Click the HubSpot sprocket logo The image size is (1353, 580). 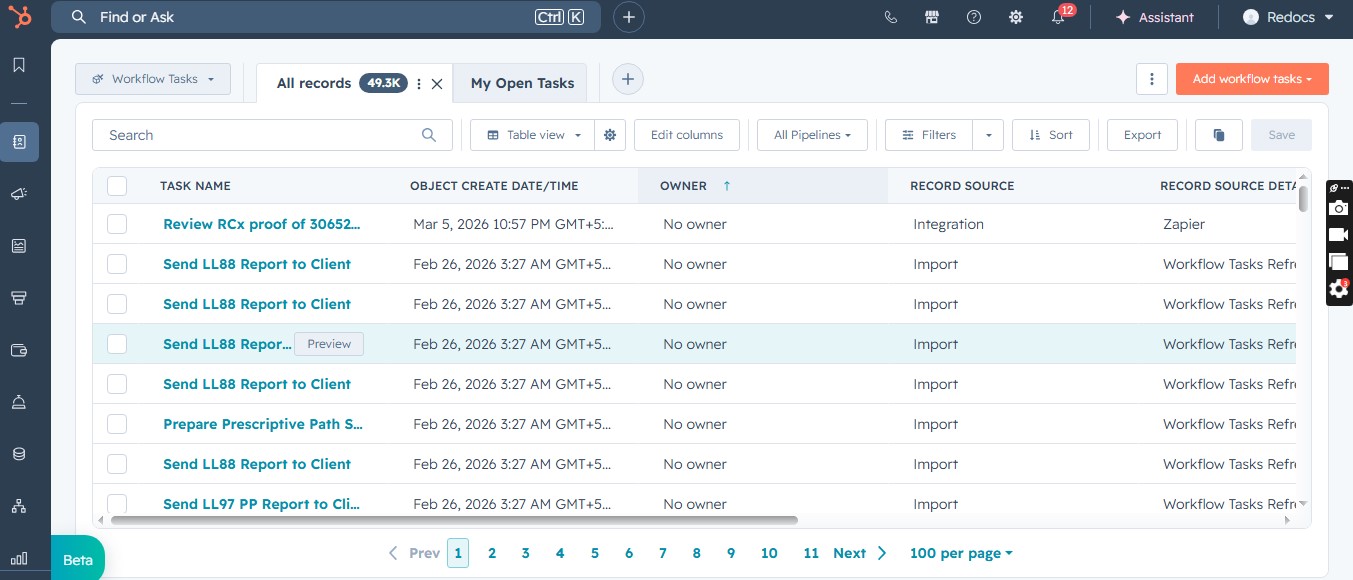[x=19, y=17]
